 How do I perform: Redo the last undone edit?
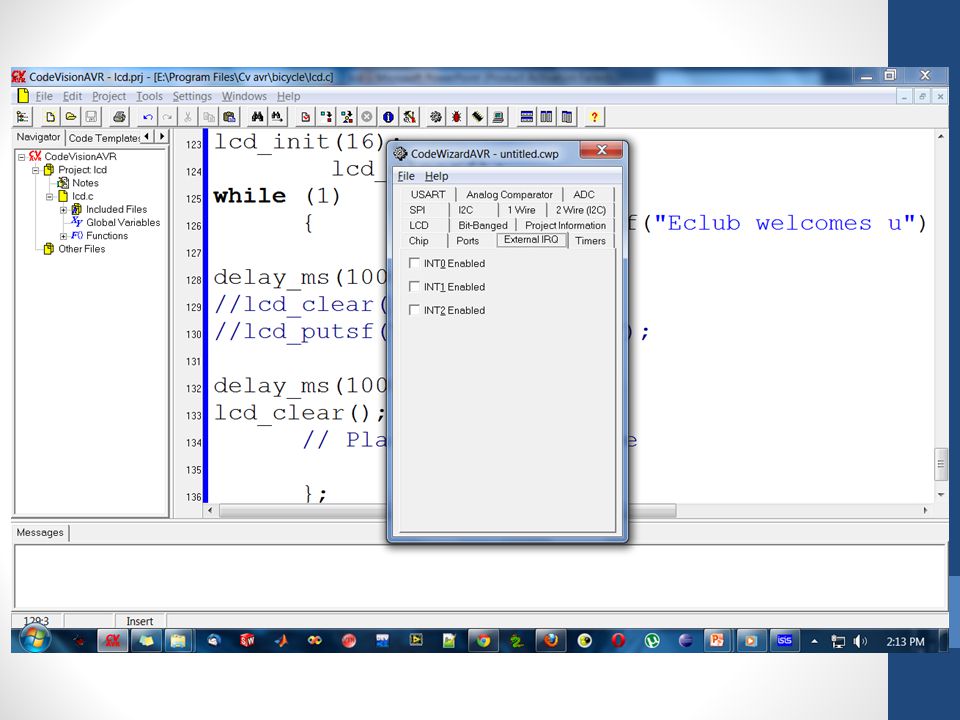(x=167, y=116)
